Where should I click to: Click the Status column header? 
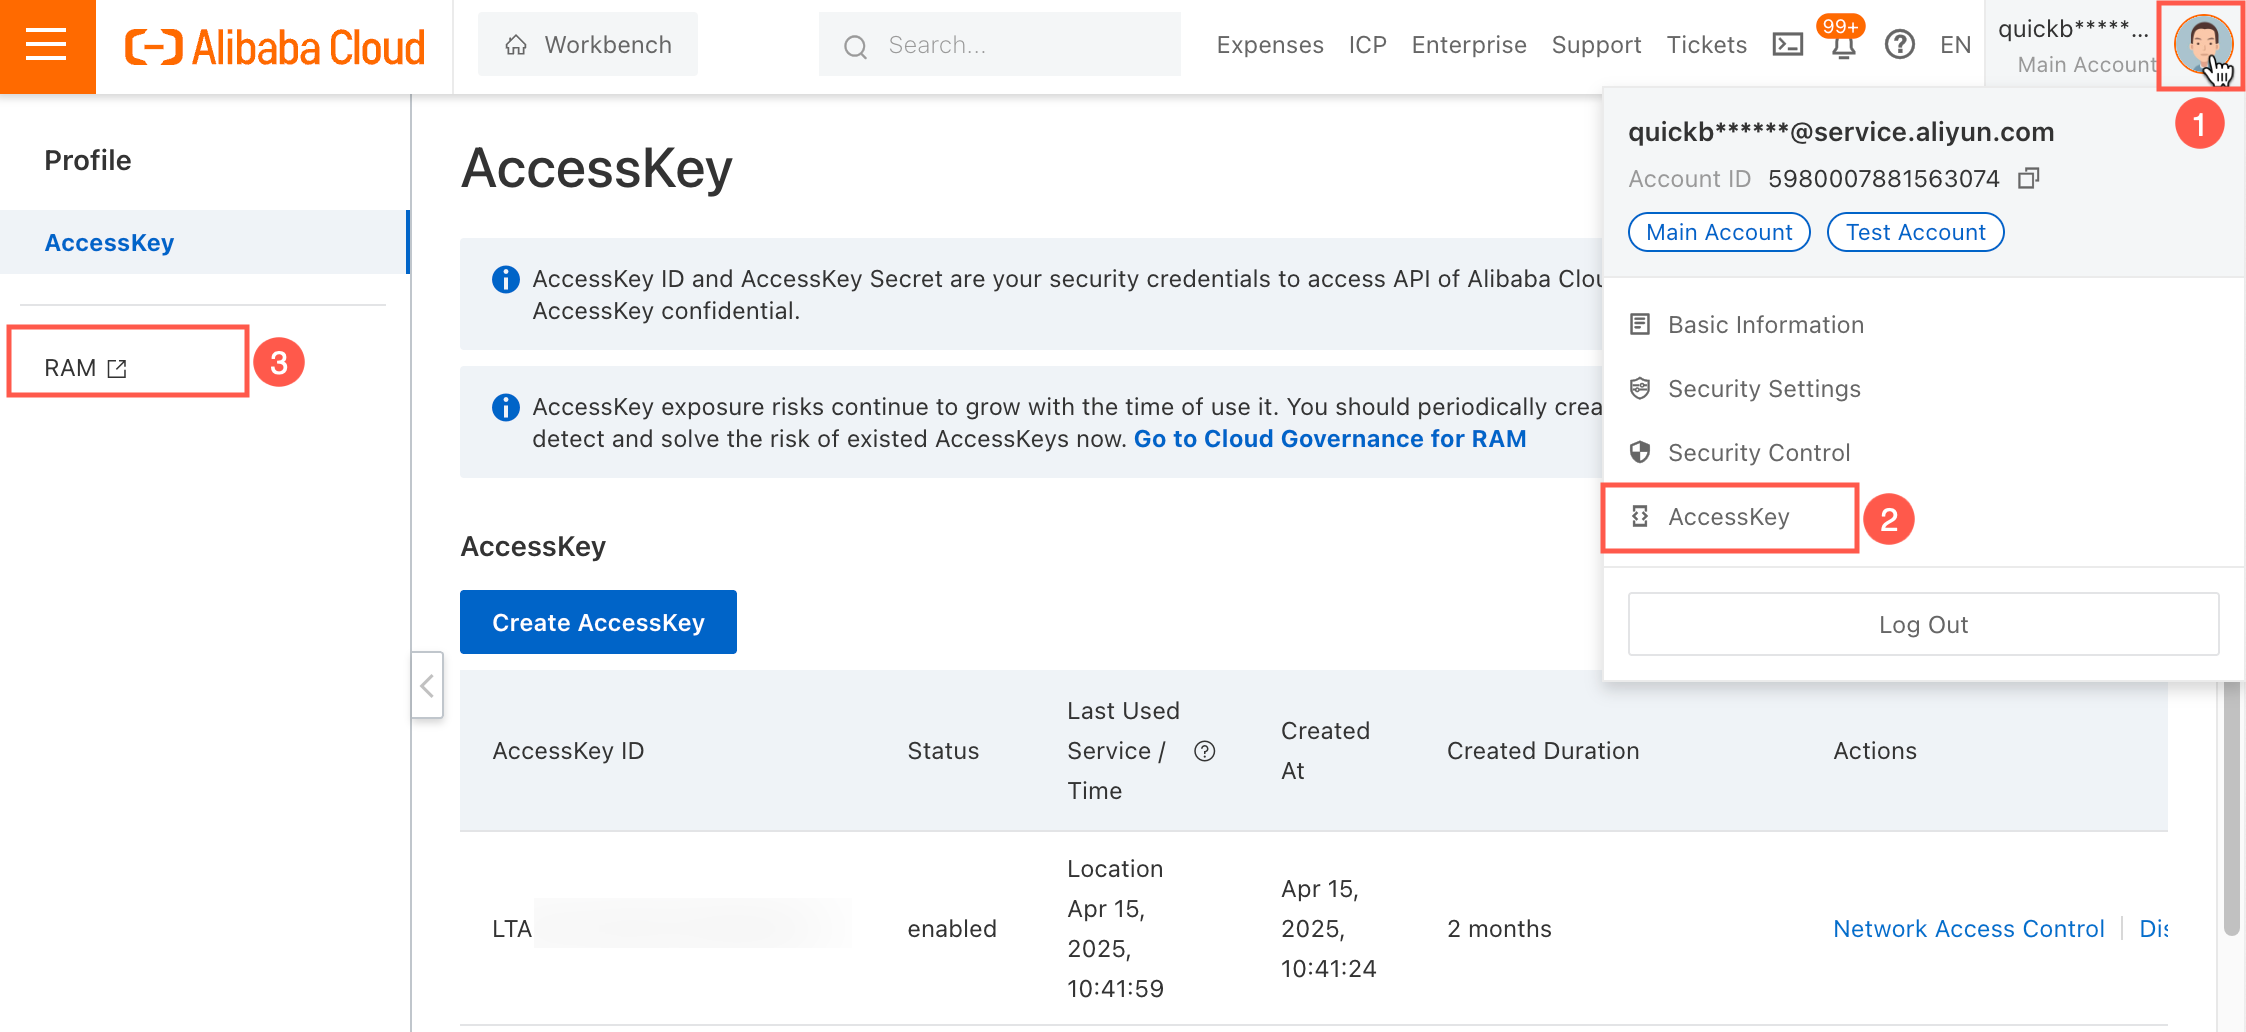pyautogui.click(x=943, y=751)
